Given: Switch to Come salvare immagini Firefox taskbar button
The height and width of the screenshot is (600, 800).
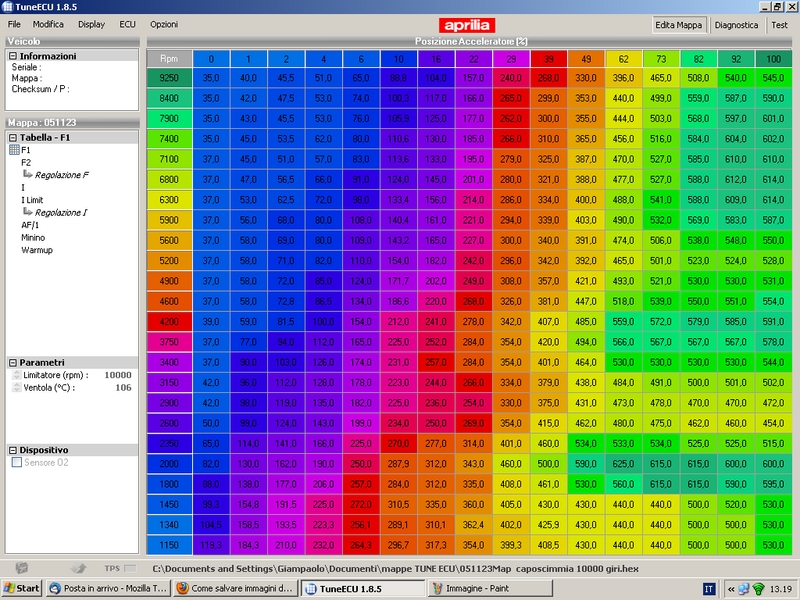Looking at the screenshot, I should click(x=235, y=588).
